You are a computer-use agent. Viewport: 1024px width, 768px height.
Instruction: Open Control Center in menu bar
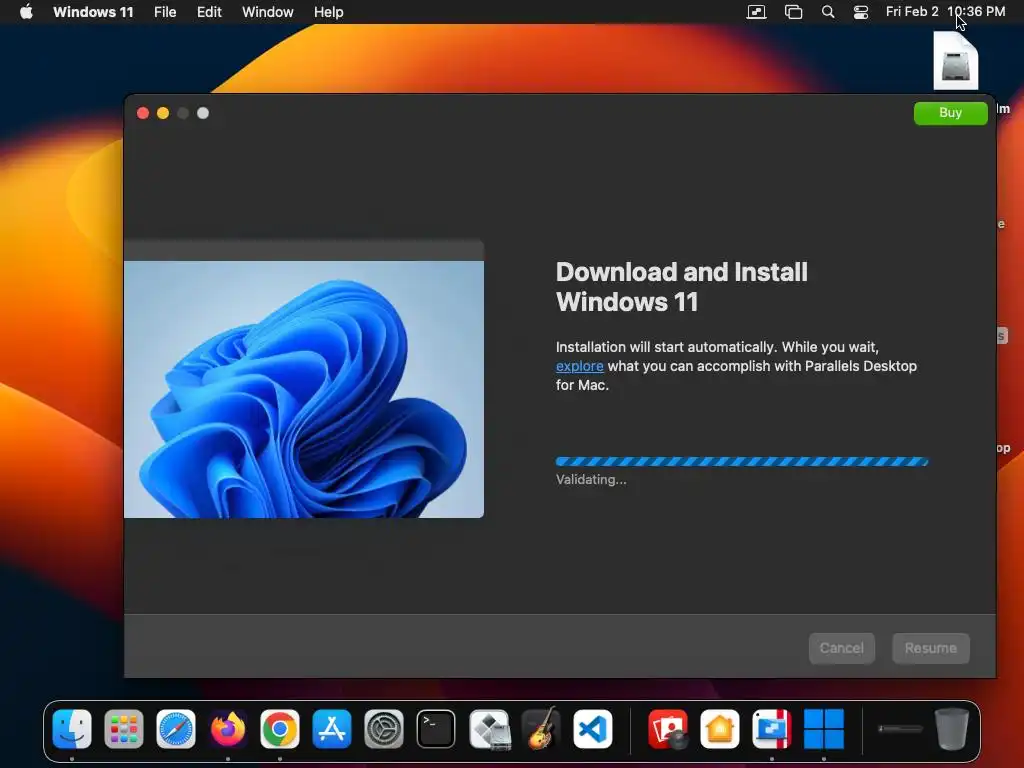click(x=861, y=12)
